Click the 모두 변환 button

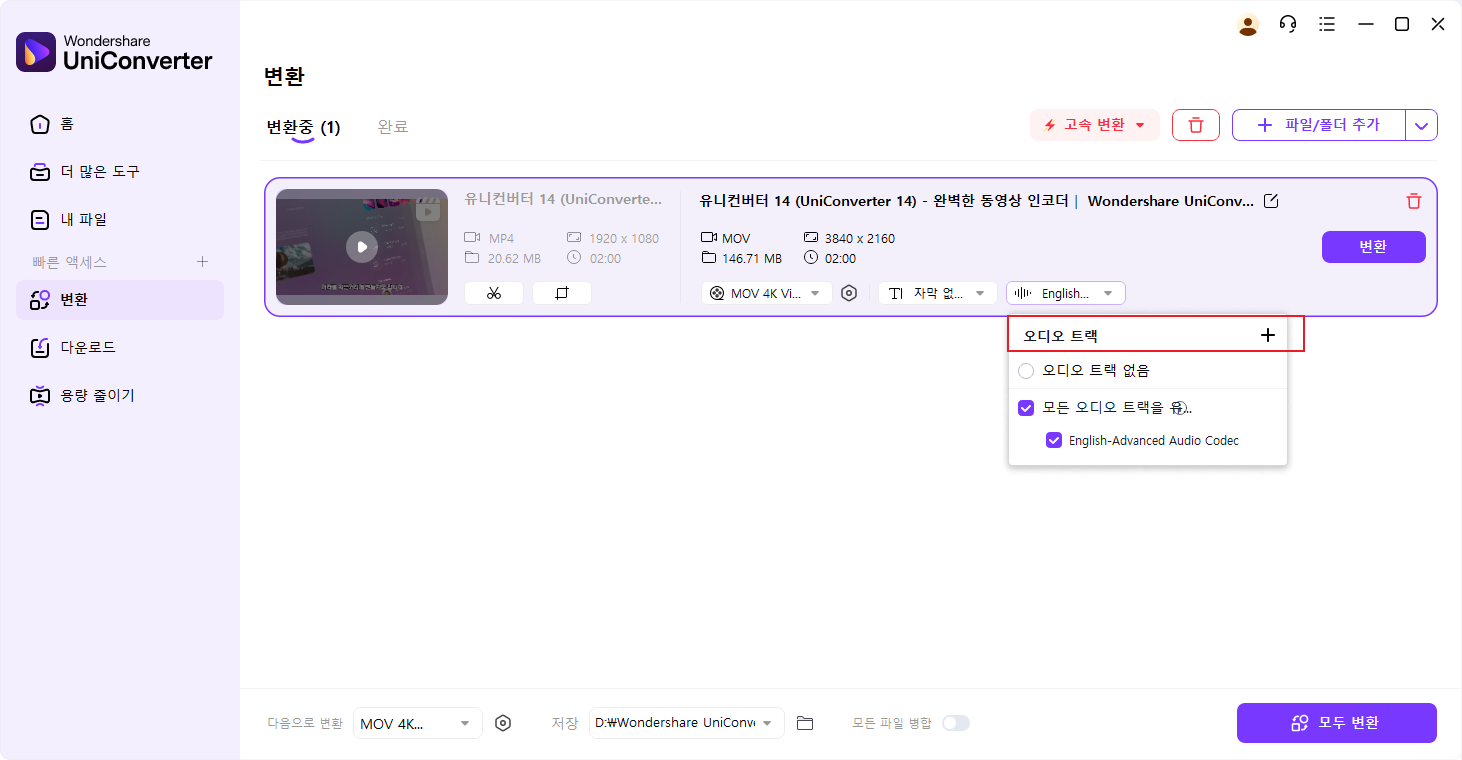point(1336,723)
